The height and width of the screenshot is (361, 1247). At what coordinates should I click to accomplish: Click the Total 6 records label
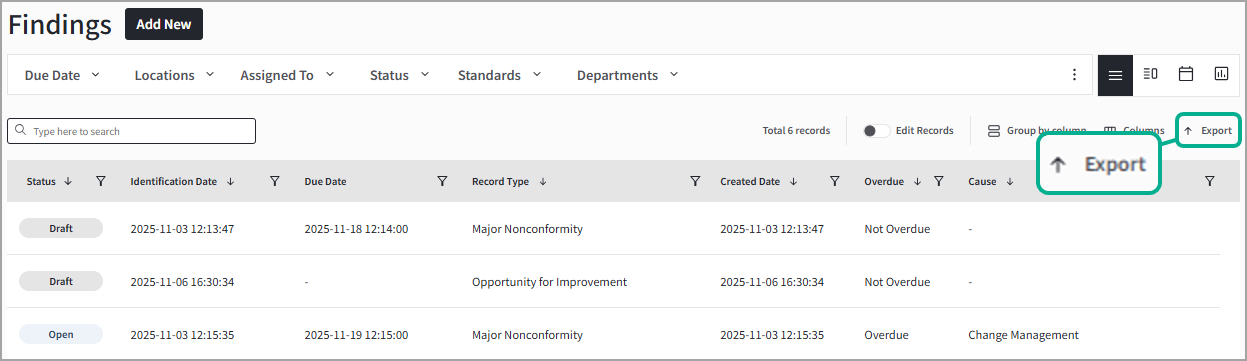pos(796,131)
